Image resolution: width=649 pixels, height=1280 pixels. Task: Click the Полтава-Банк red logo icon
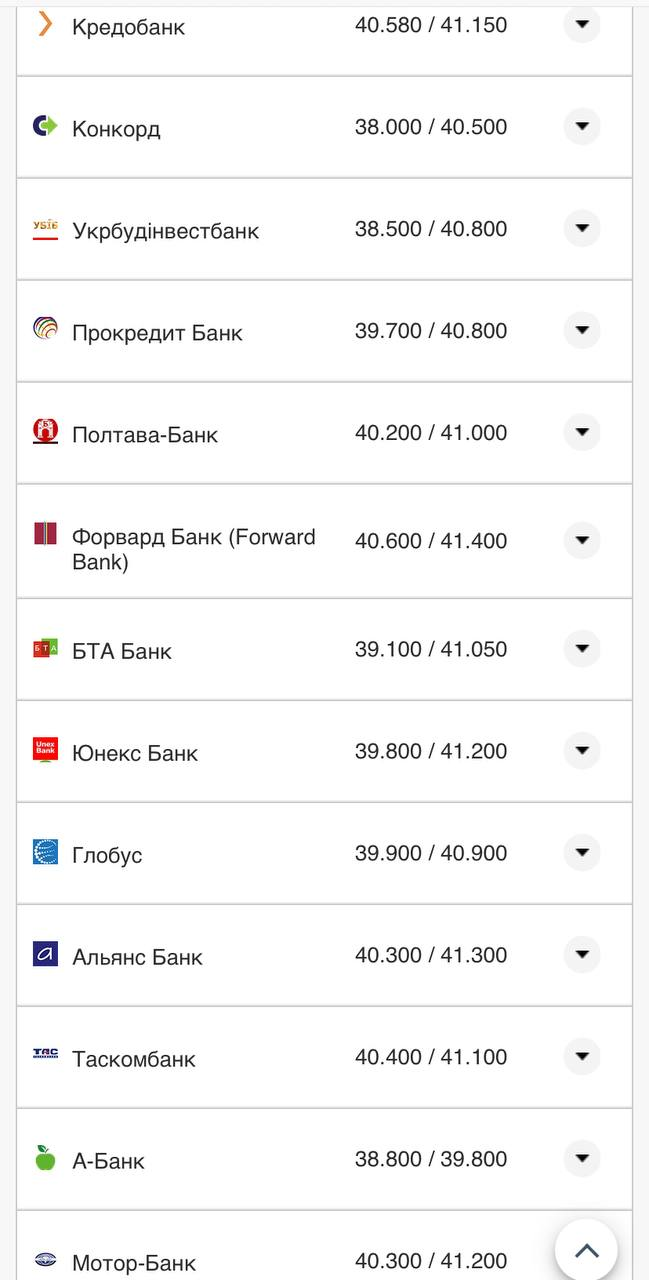[45, 431]
